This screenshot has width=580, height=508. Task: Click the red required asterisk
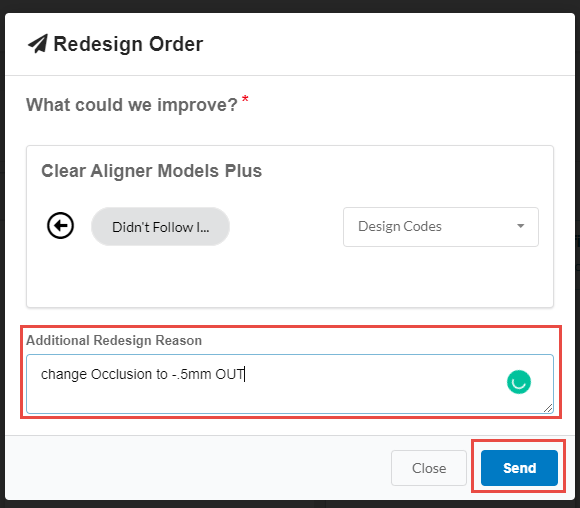click(245, 99)
